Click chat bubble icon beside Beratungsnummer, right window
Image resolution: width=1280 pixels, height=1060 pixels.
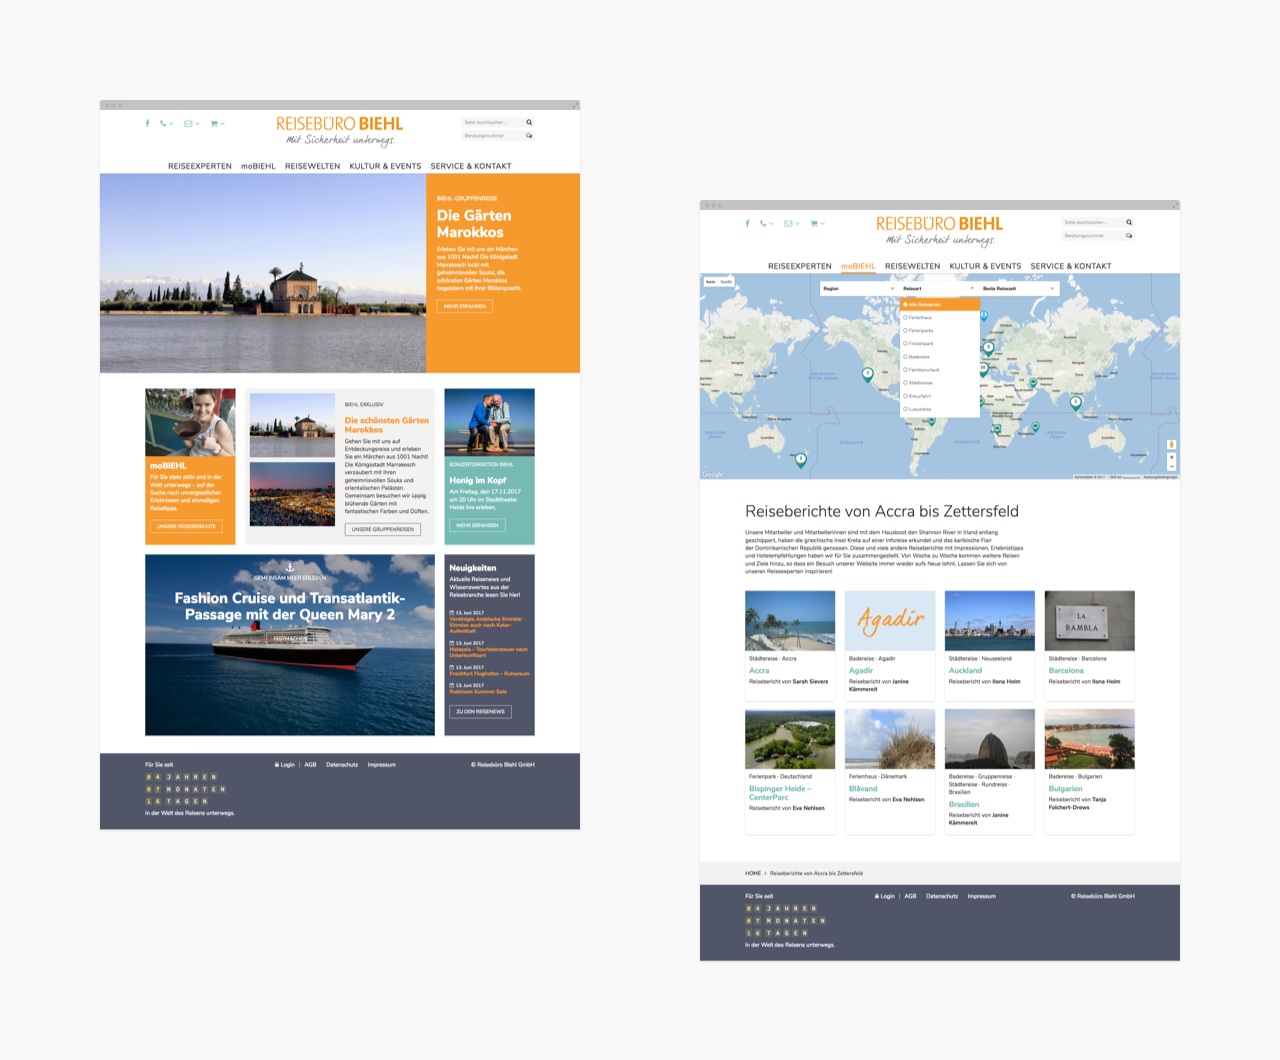[1129, 235]
